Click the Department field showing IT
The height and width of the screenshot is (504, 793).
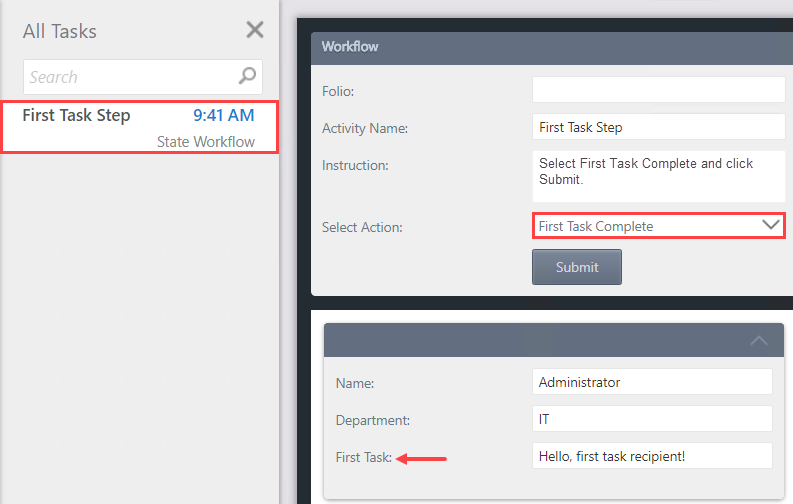[x=652, y=419]
